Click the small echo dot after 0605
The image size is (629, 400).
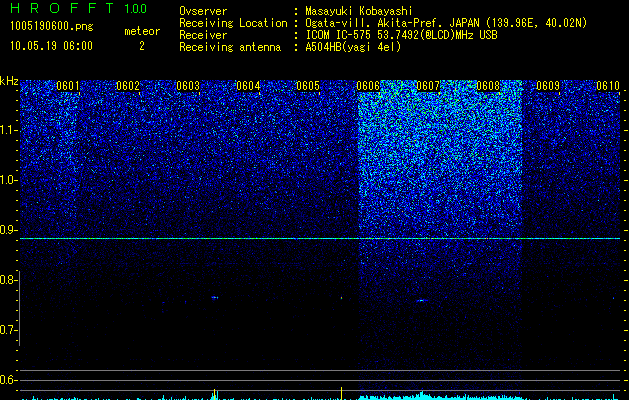pyautogui.click(x=341, y=298)
